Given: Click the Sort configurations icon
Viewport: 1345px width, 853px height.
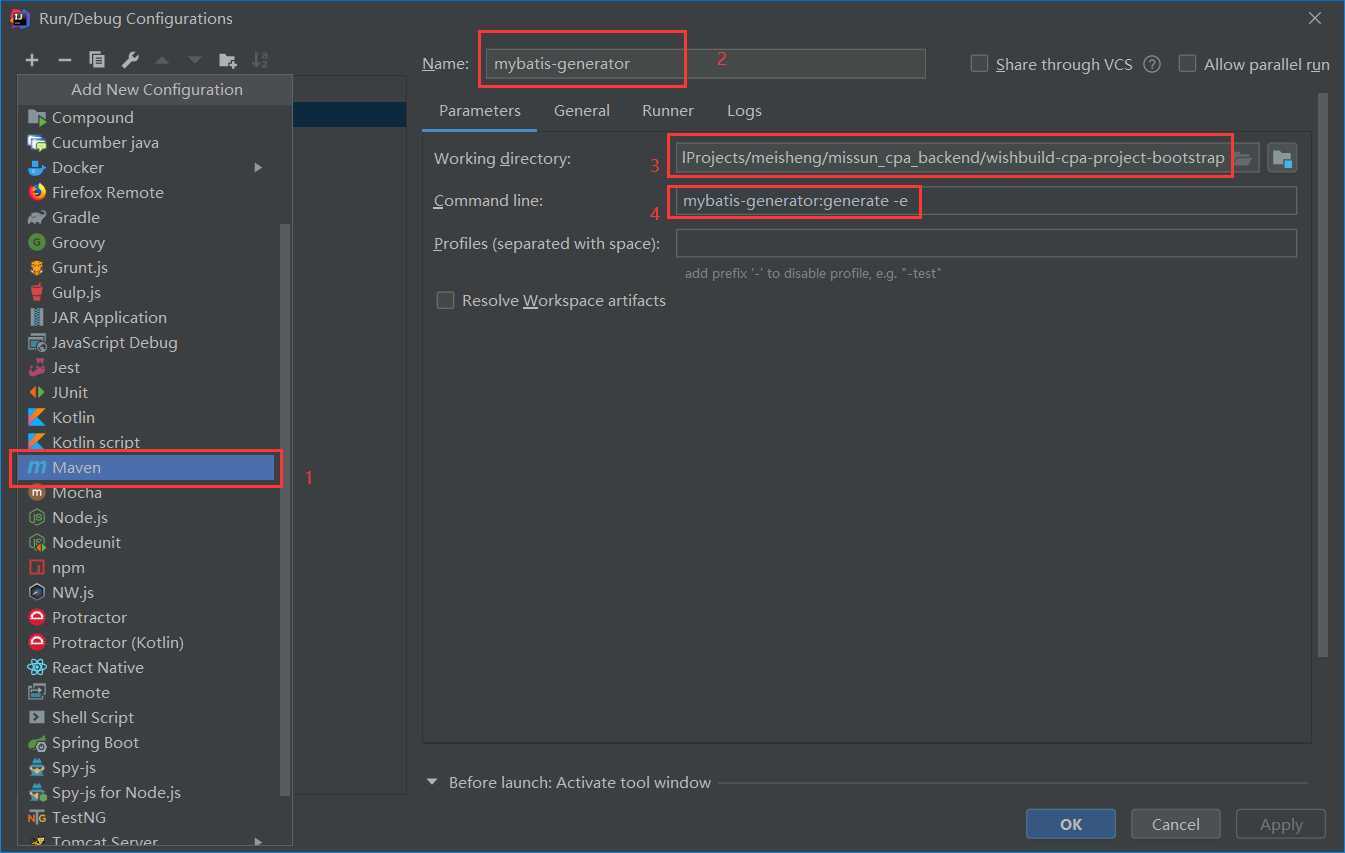Looking at the screenshot, I should tap(260, 60).
